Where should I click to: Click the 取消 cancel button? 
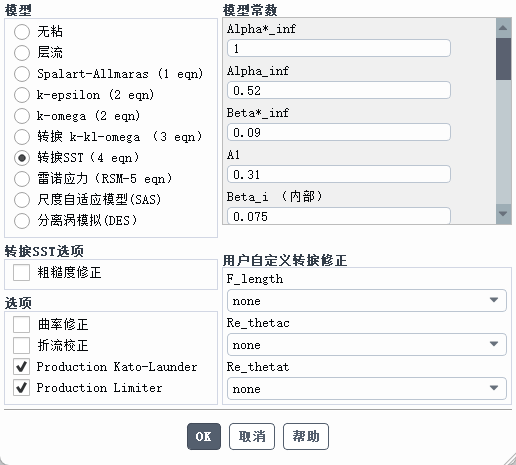[x=252, y=436]
